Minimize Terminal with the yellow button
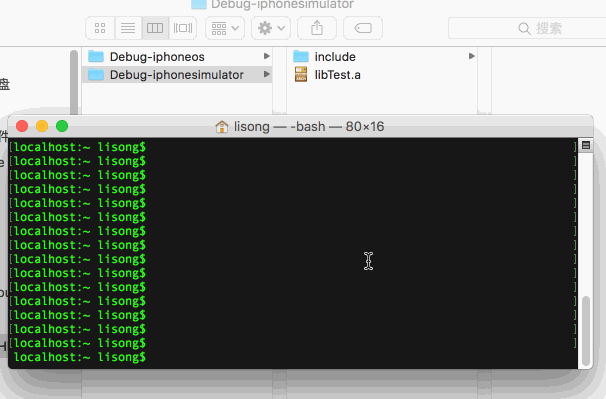Image resolution: width=606 pixels, height=399 pixels. click(42, 126)
